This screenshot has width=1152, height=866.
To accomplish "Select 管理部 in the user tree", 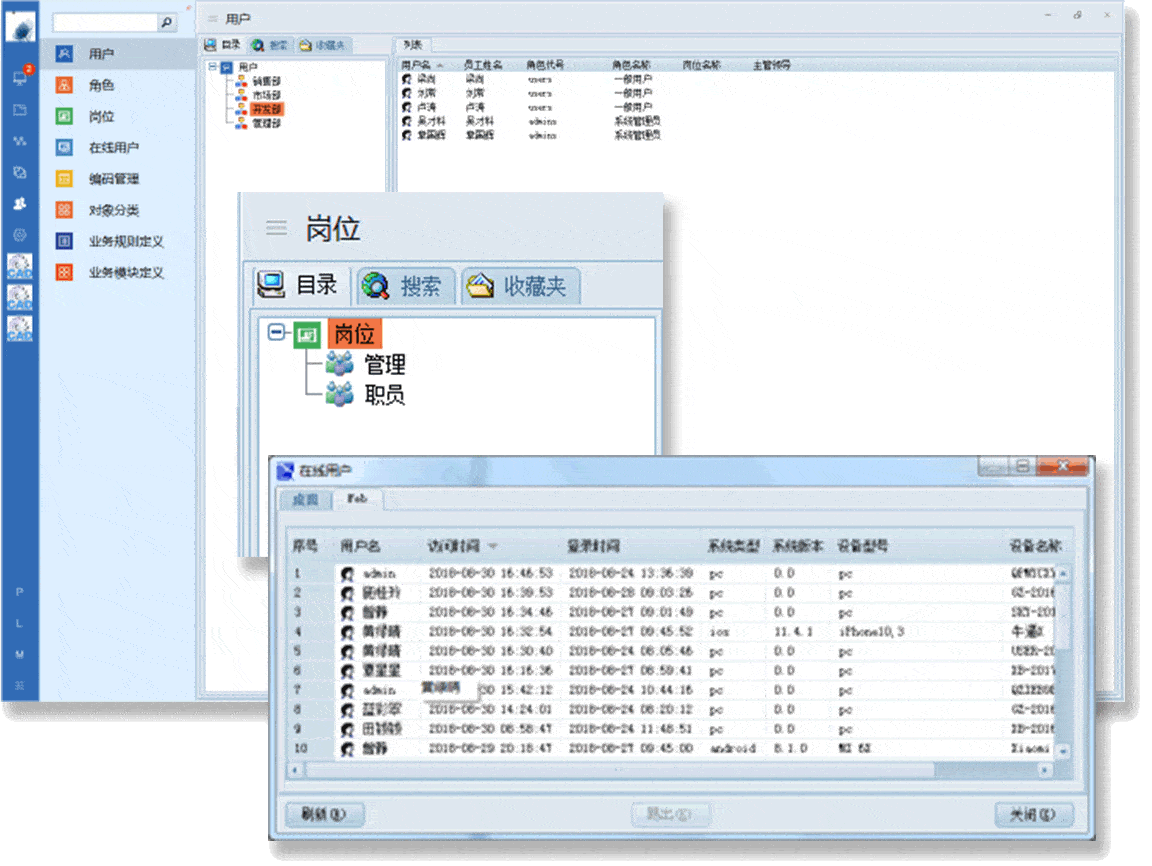I will pos(266,123).
